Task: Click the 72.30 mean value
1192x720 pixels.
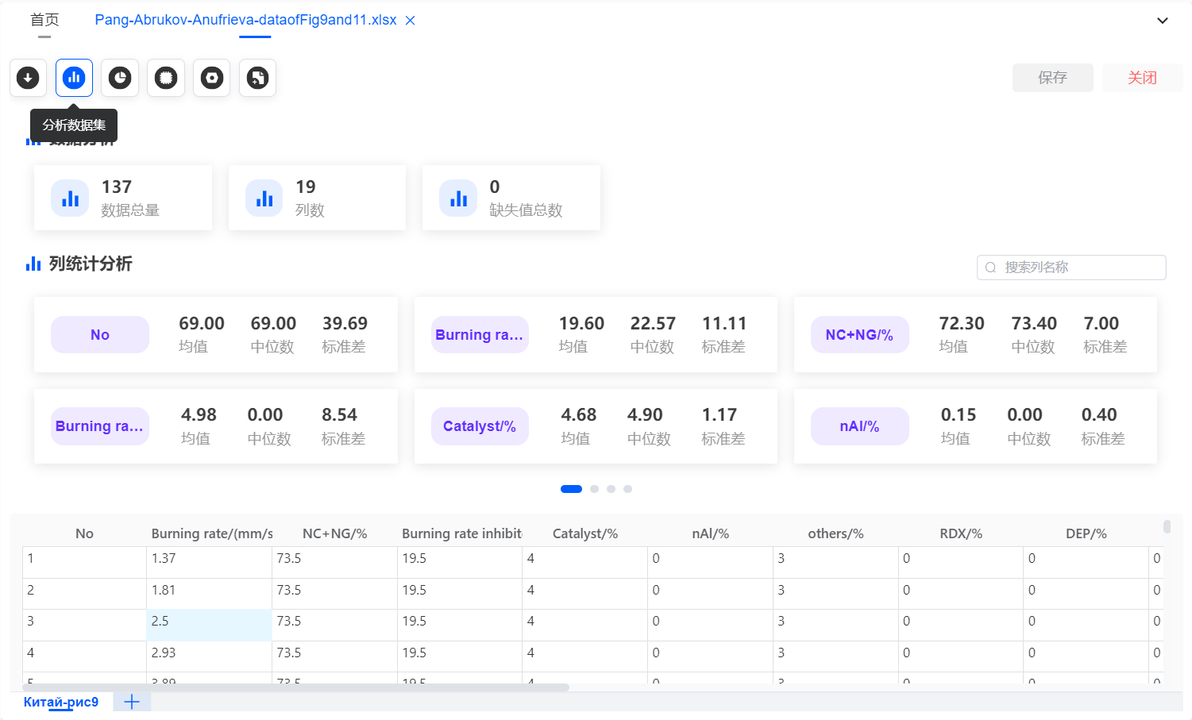Action: point(962,323)
